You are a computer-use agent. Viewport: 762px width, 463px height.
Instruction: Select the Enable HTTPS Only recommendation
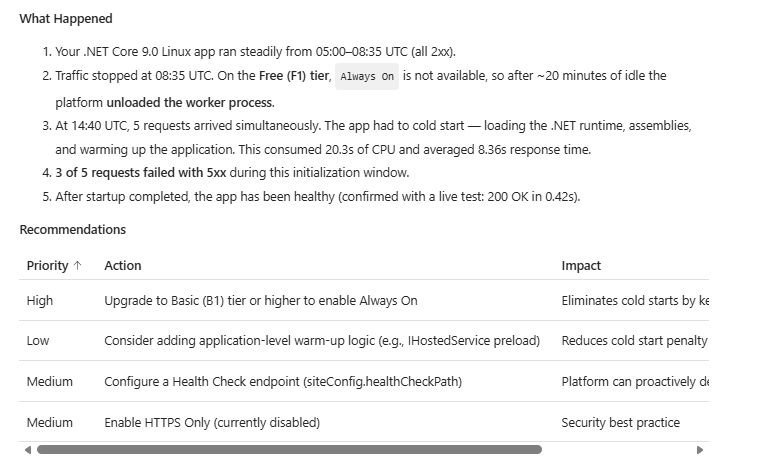pos(212,423)
